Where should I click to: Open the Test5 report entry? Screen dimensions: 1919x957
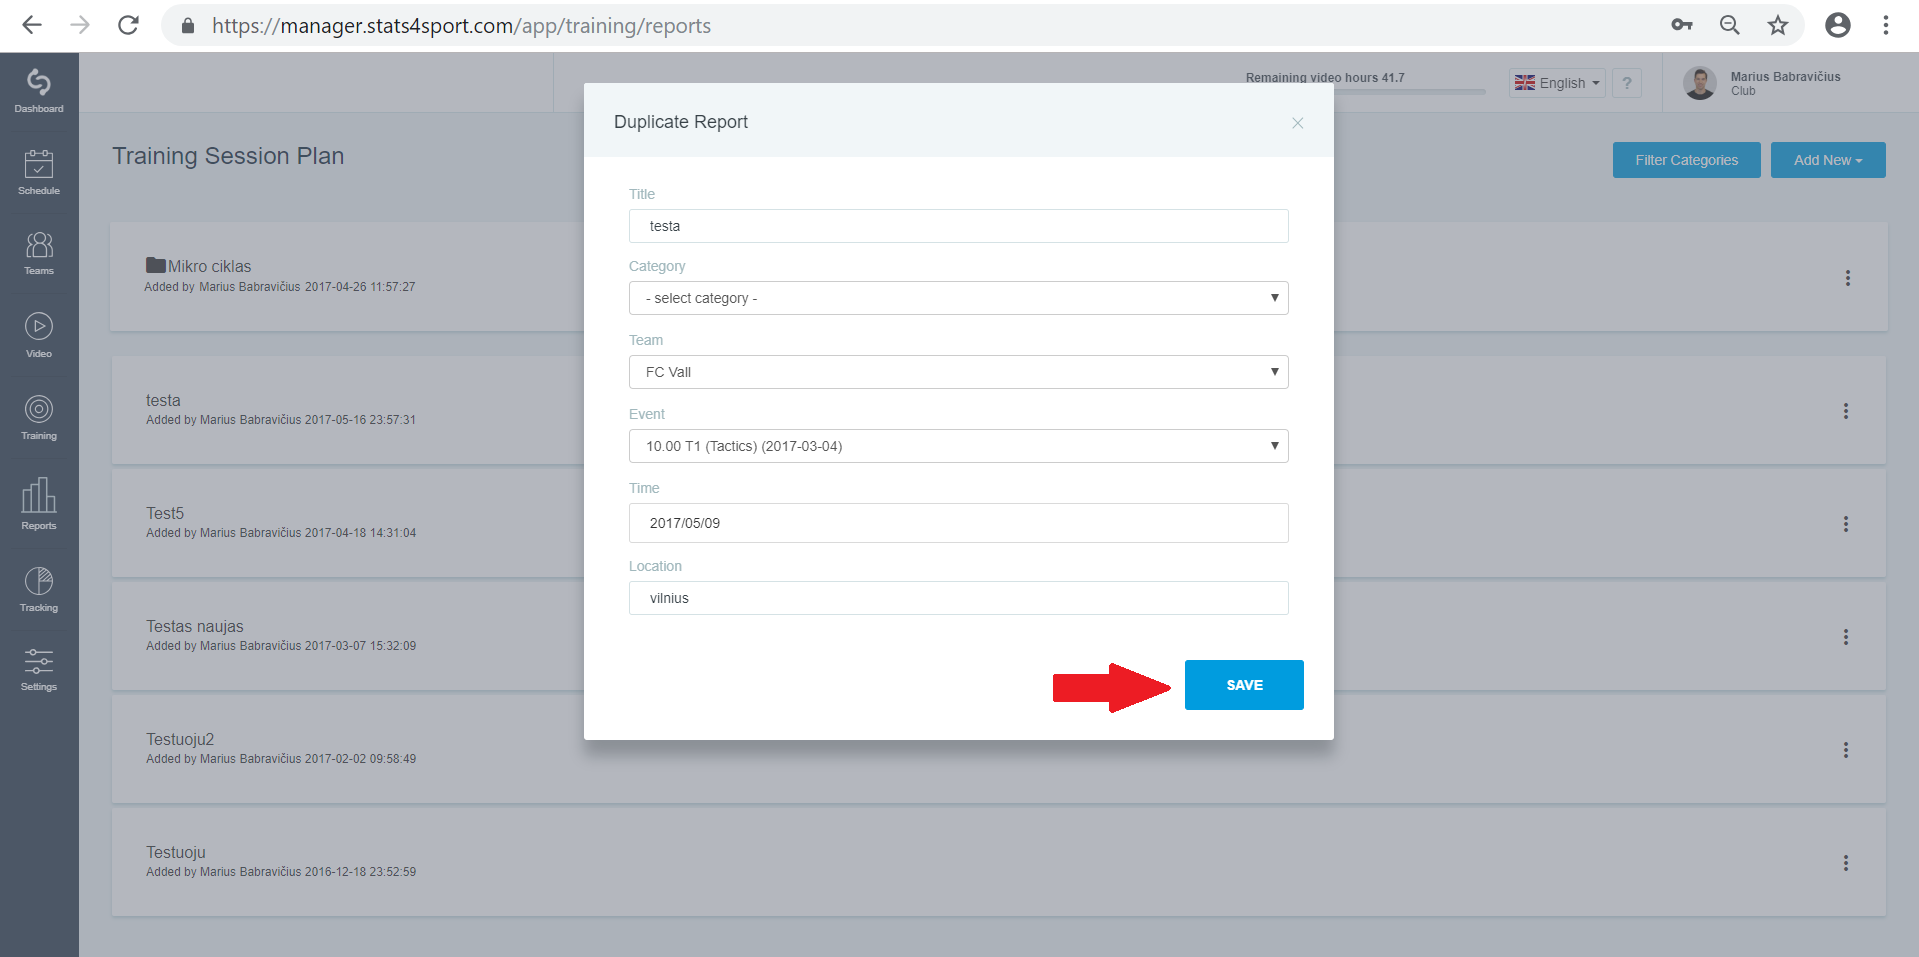point(165,513)
